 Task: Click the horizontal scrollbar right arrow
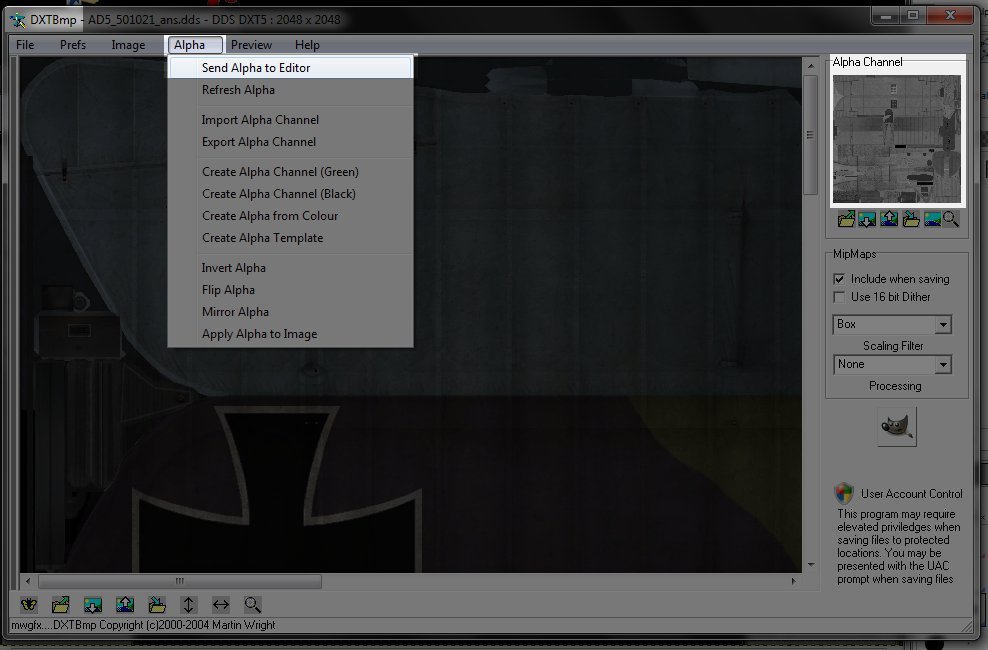793,581
